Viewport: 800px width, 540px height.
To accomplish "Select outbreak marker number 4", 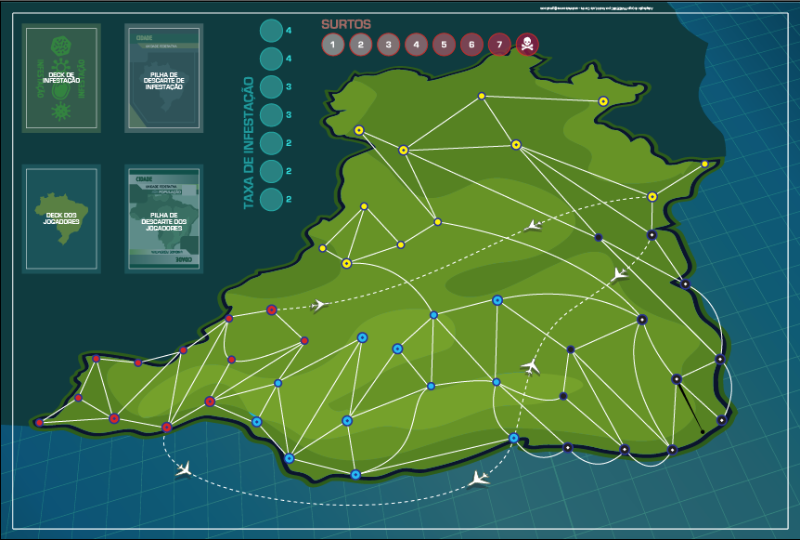I will pos(416,44).
